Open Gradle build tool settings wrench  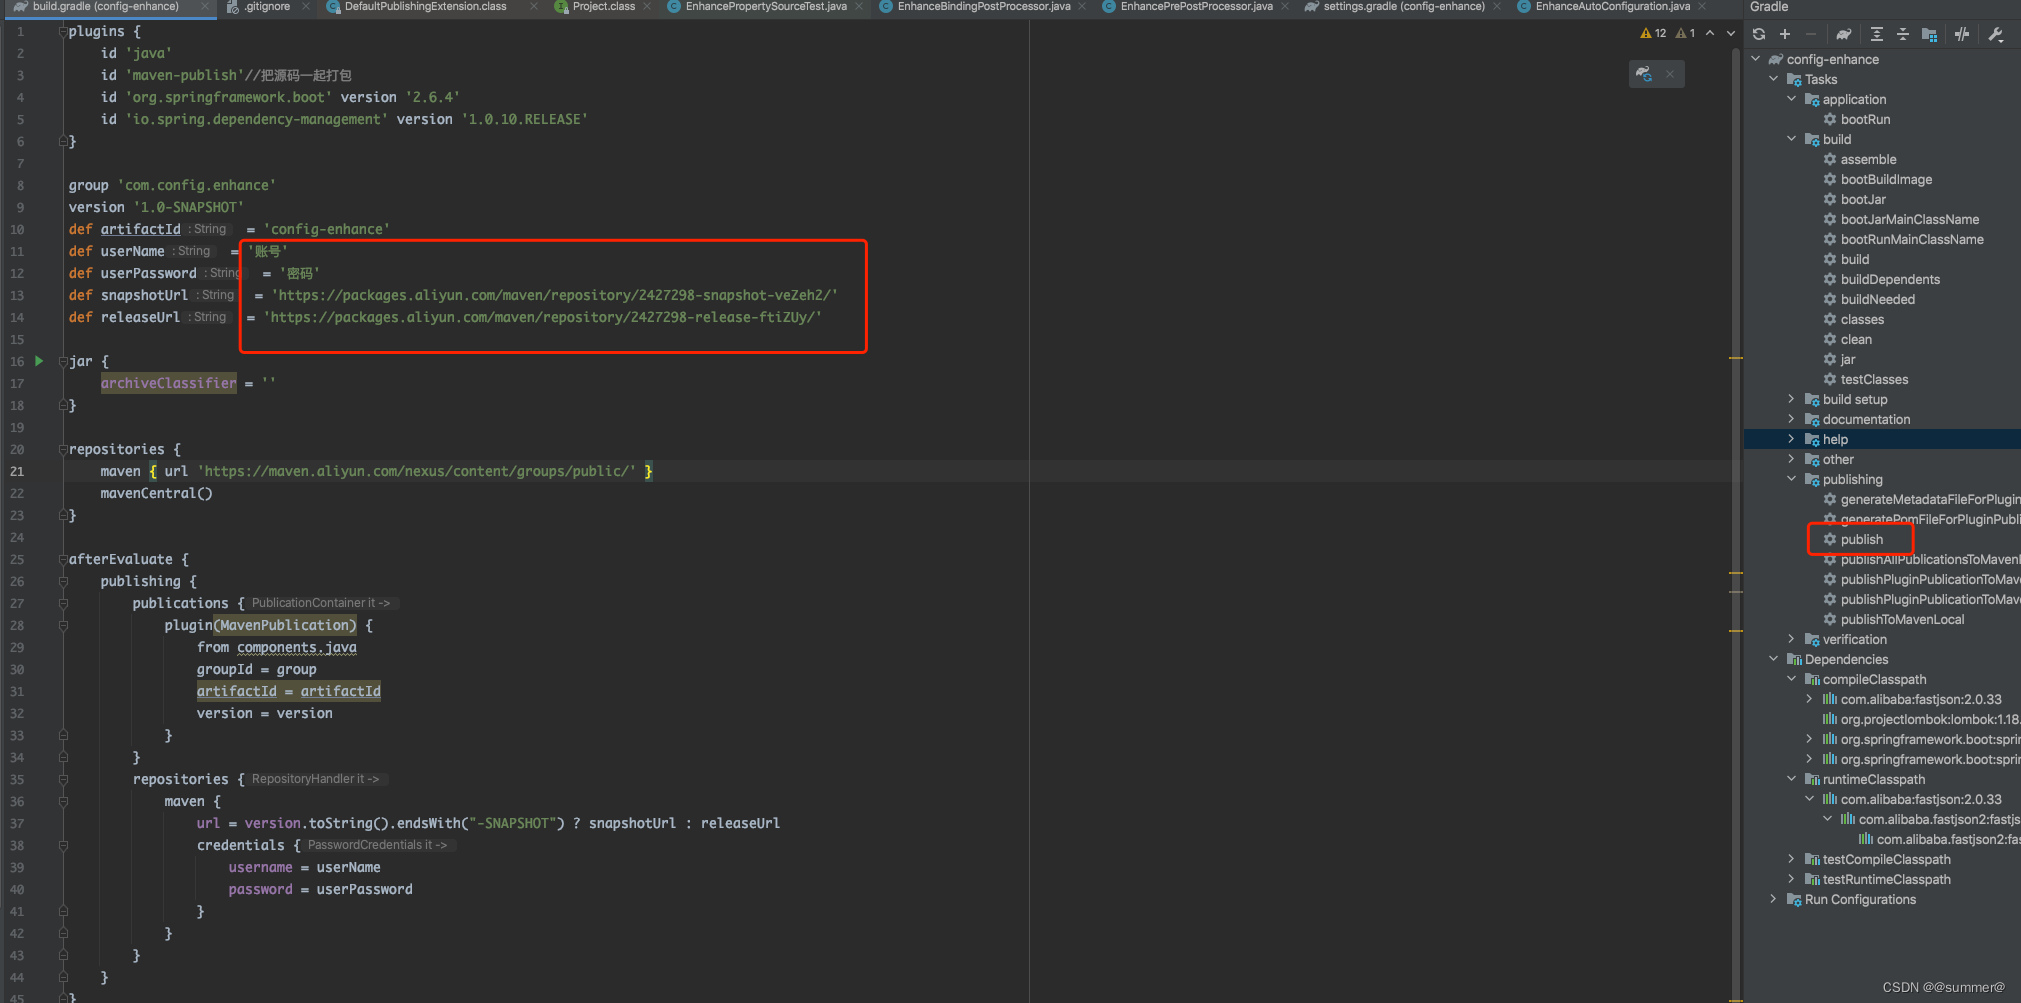click(x=1996, y=34)
